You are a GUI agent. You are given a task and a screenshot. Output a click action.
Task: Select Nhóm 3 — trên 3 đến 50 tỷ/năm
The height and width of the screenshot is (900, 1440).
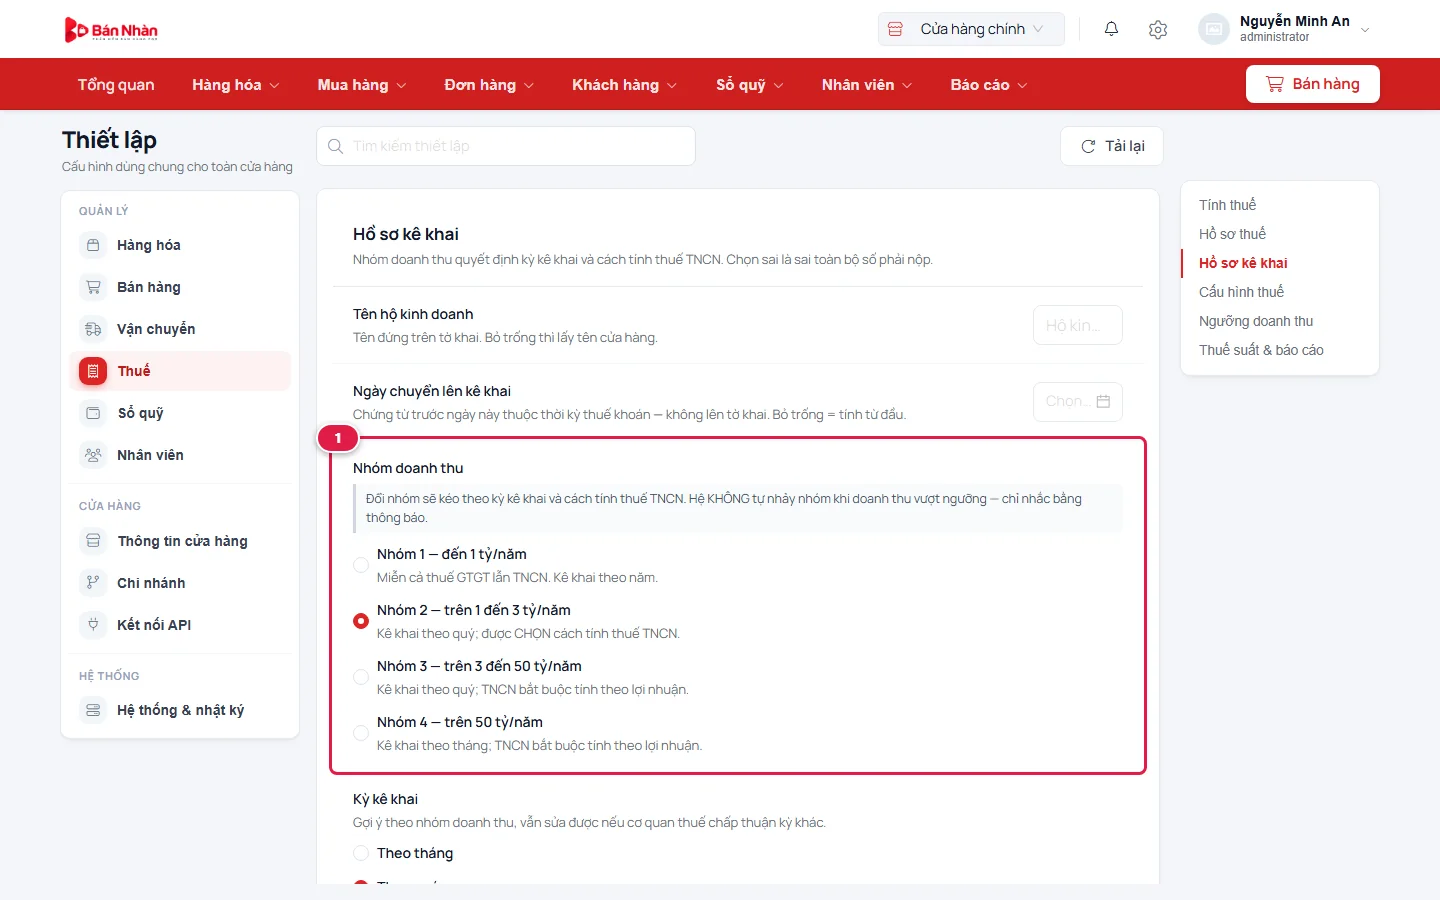[x=361, y=677]
